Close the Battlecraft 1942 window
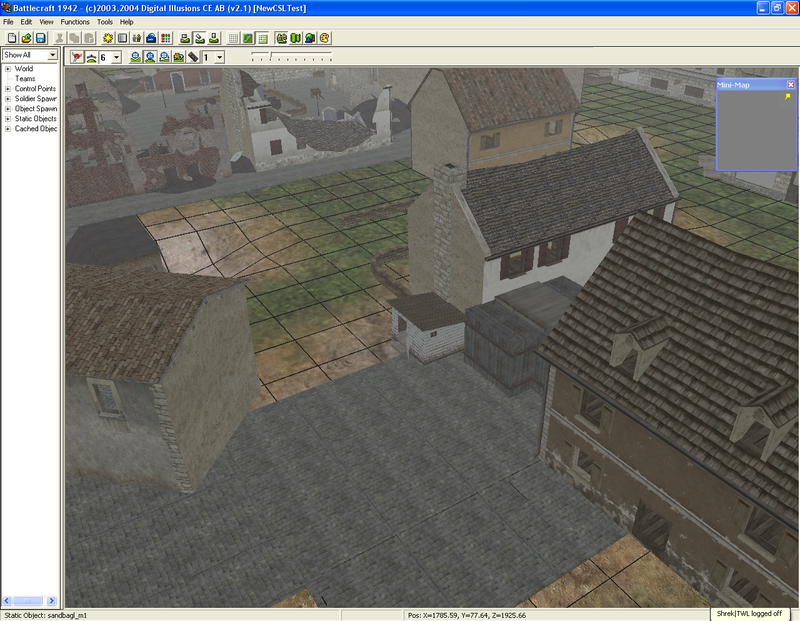 791,8
